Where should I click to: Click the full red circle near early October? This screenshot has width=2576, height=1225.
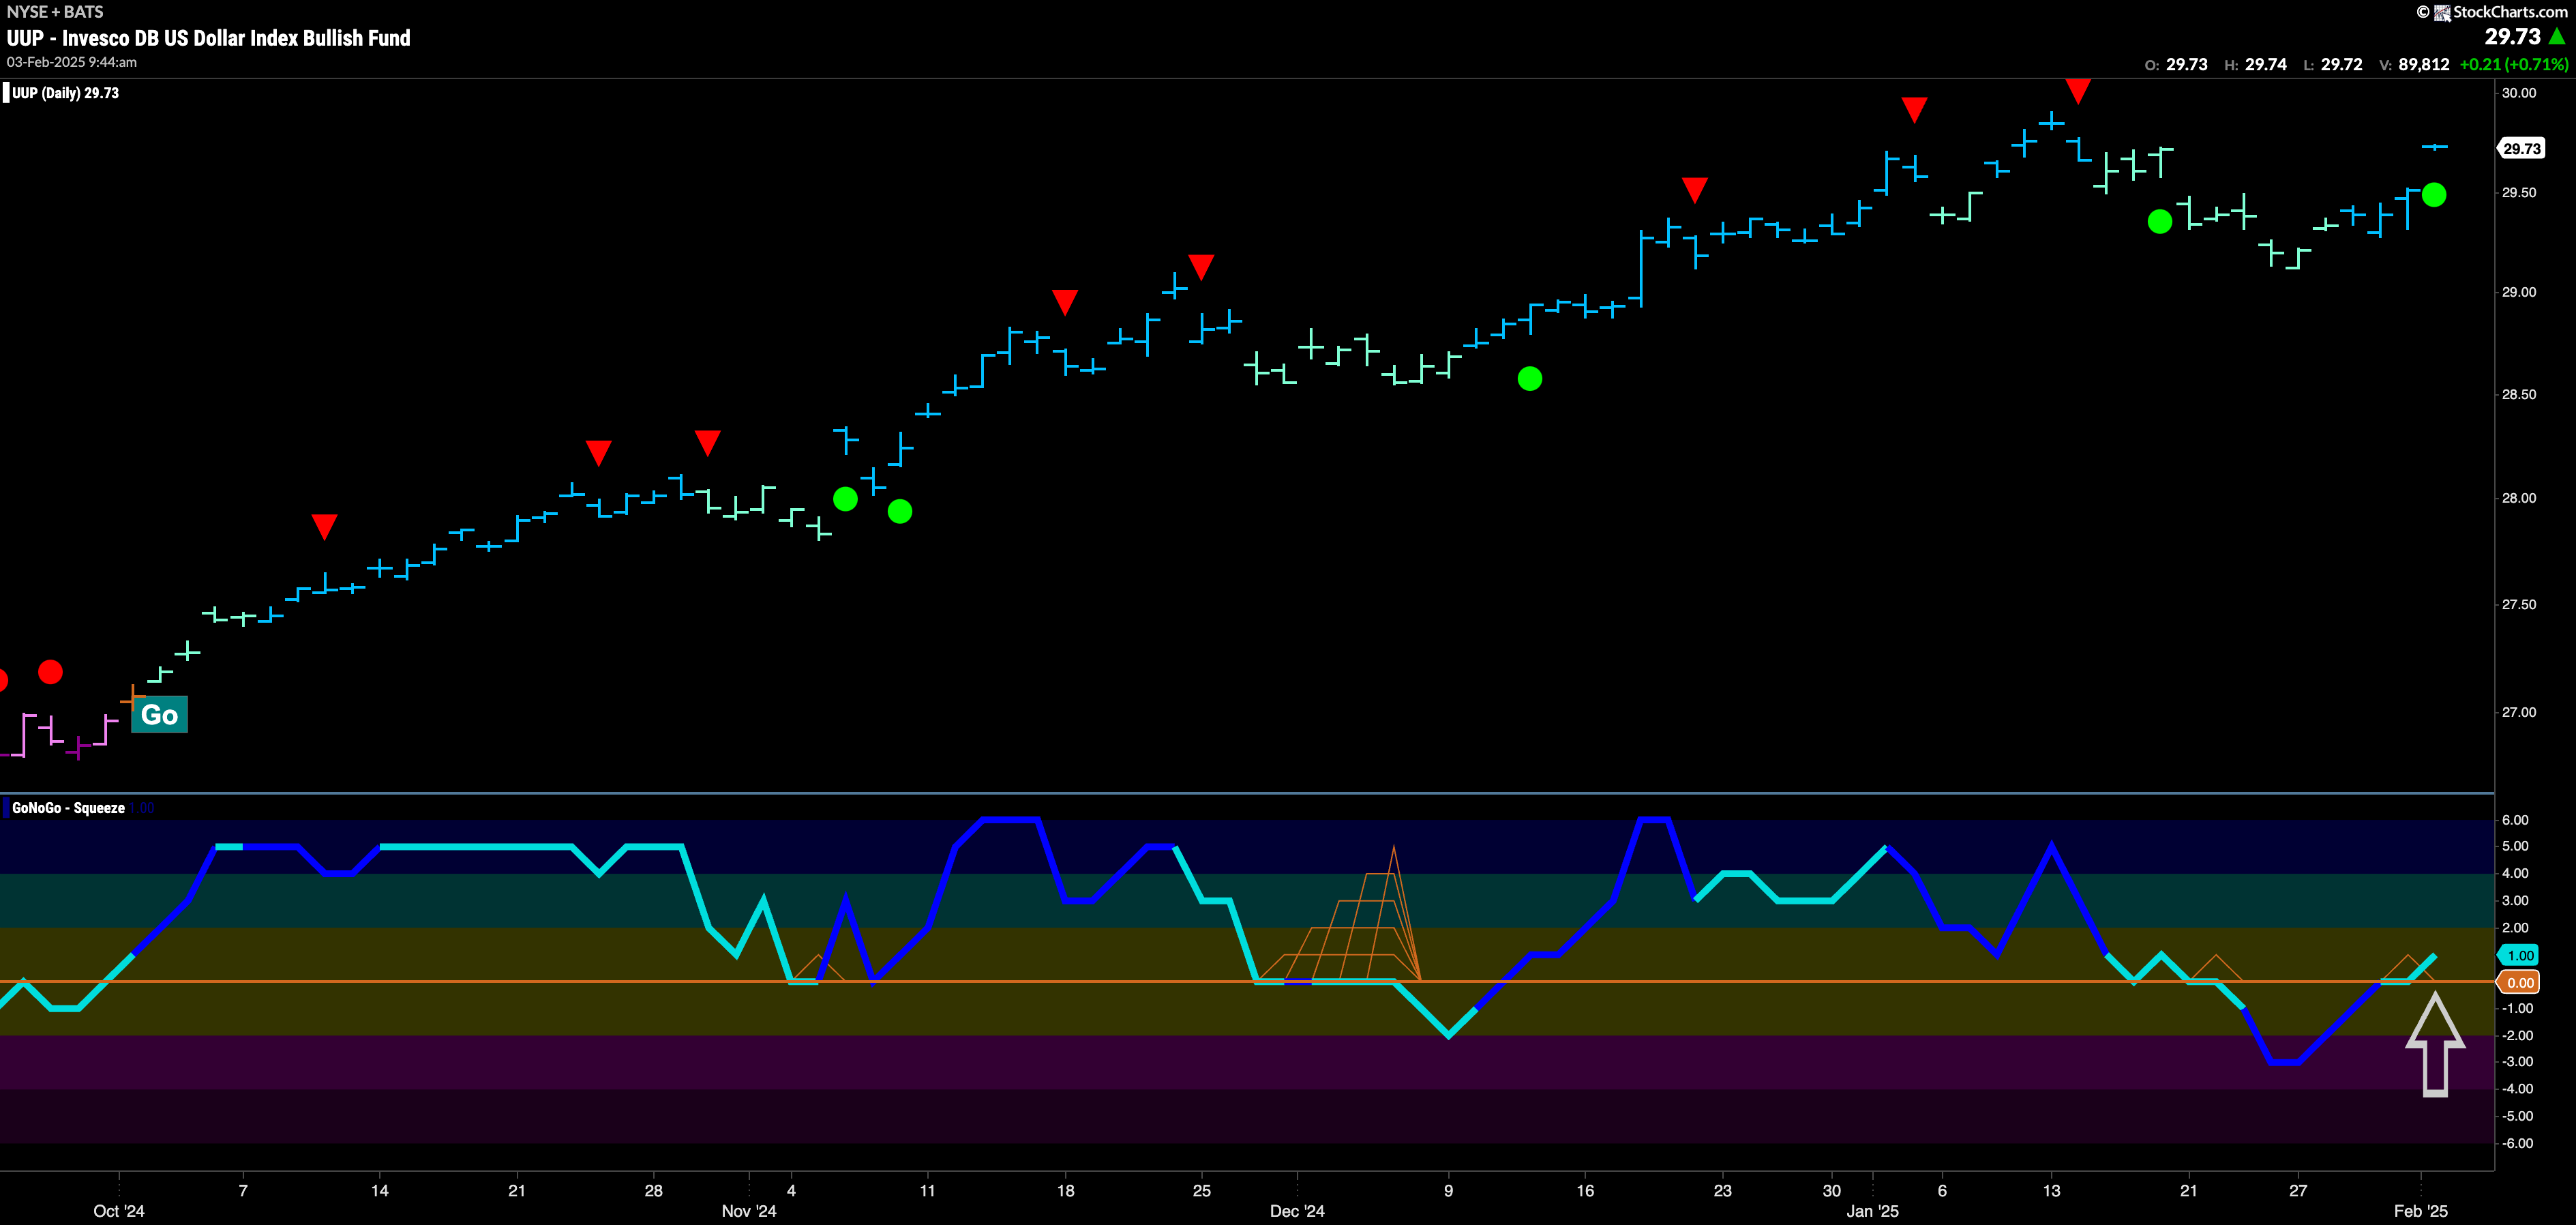[50, 672]
